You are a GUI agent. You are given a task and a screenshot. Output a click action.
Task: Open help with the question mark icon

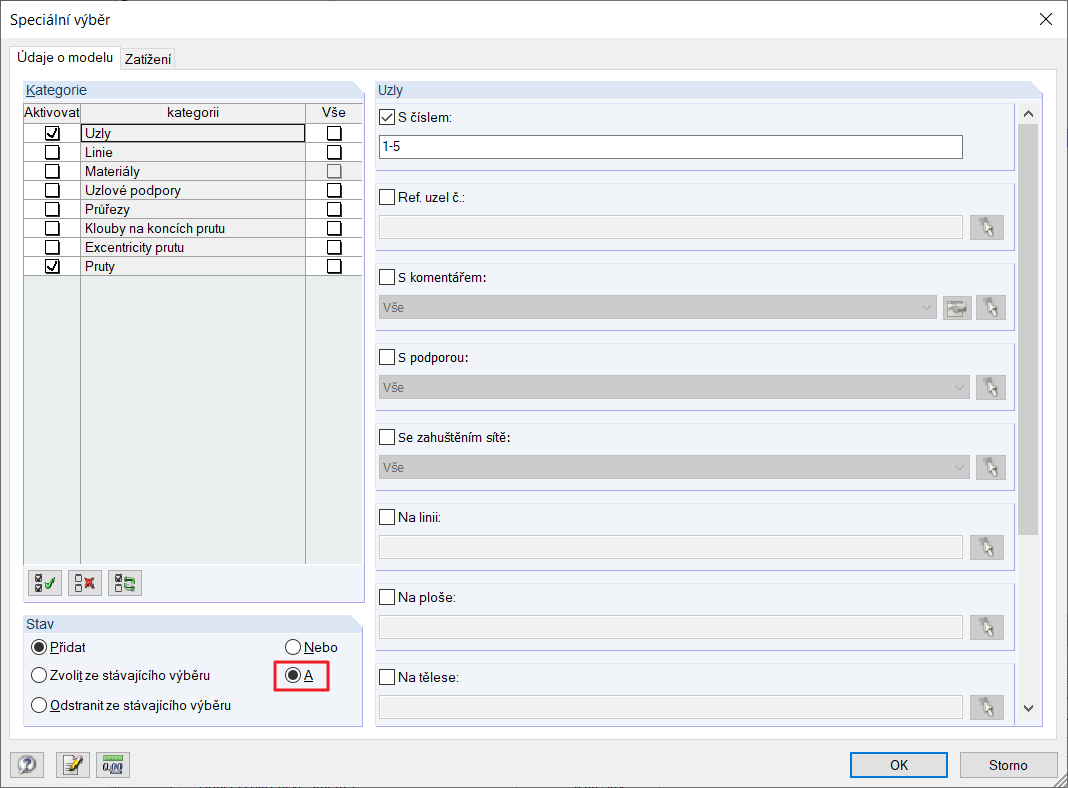click(x=25, y=765)
